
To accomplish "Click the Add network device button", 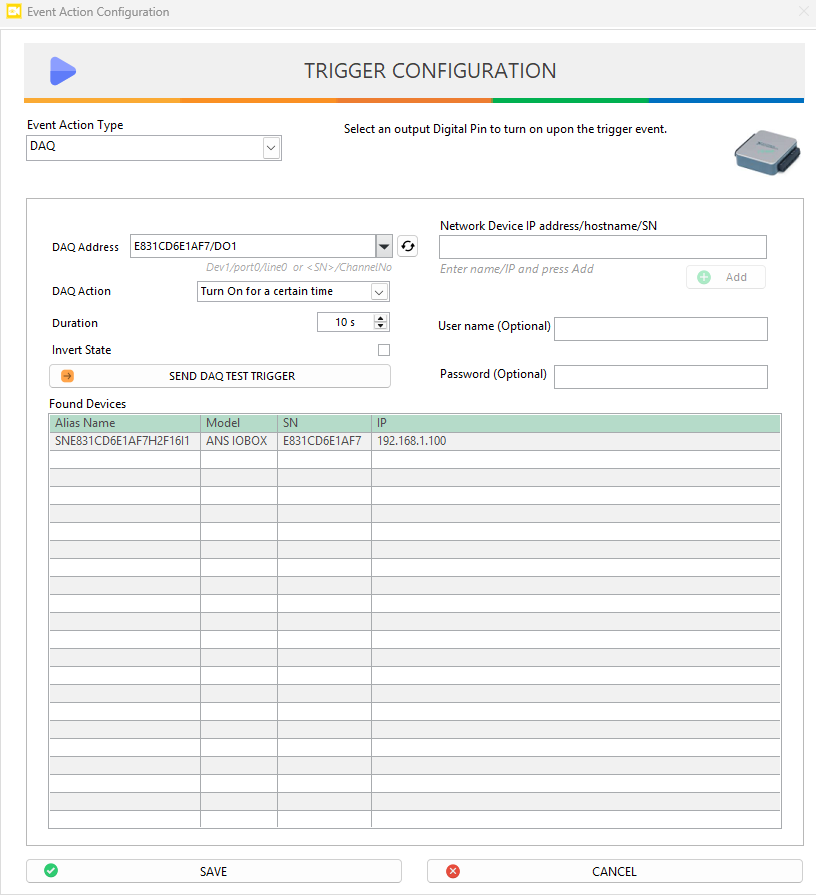I will [x=725, y=277].
